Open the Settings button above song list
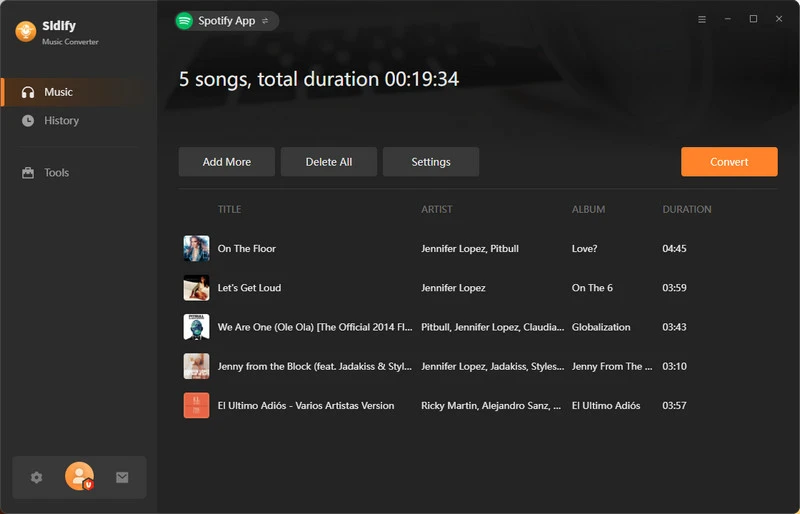800x514 pixels. (431, 162)
